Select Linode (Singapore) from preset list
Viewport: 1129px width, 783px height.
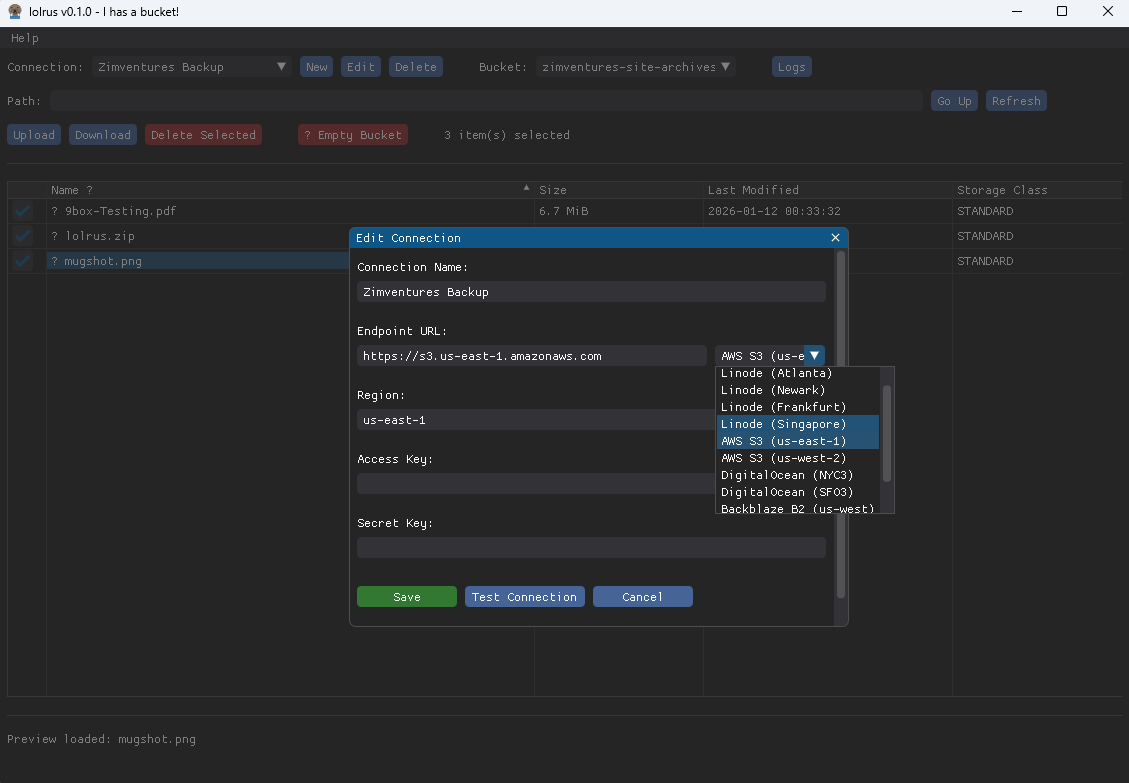coord(784,424)
